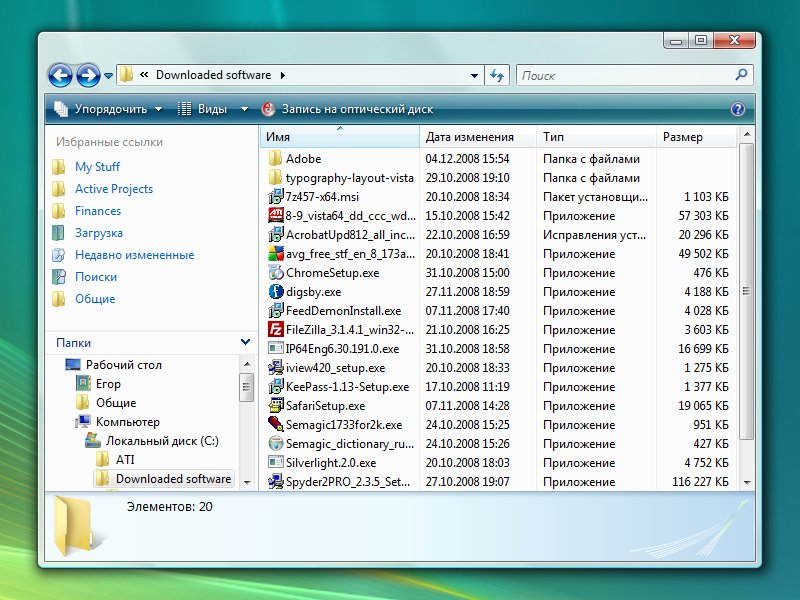Click the breadcrumb double-chevron for parent folders

coord(144,74)
